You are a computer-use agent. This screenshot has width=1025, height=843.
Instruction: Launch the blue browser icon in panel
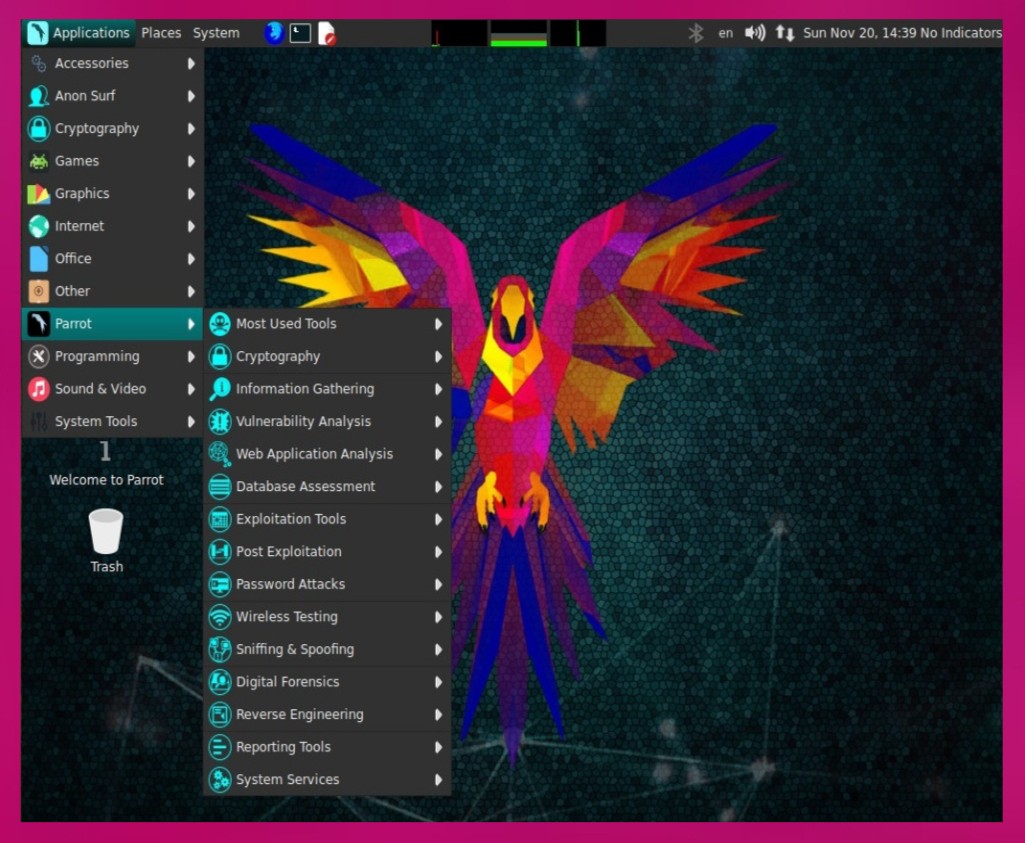[x=273, y=33]
